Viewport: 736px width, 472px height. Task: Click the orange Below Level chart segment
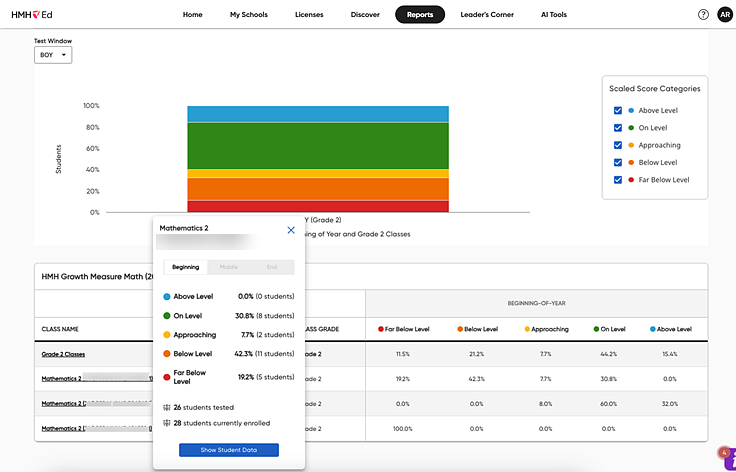pyautogui.click(x=318, y=189)
